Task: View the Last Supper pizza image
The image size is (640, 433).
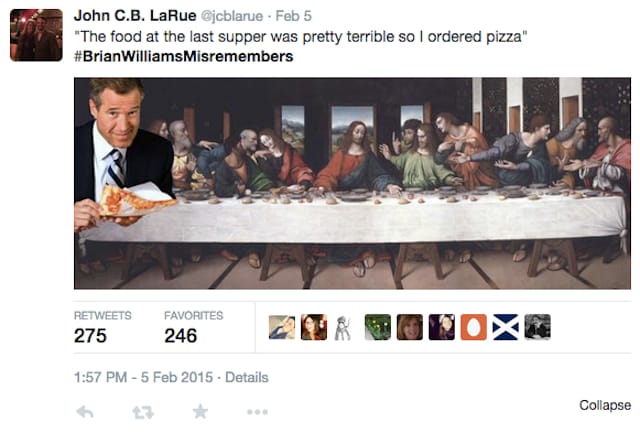Action: click(x=352, y=183)
